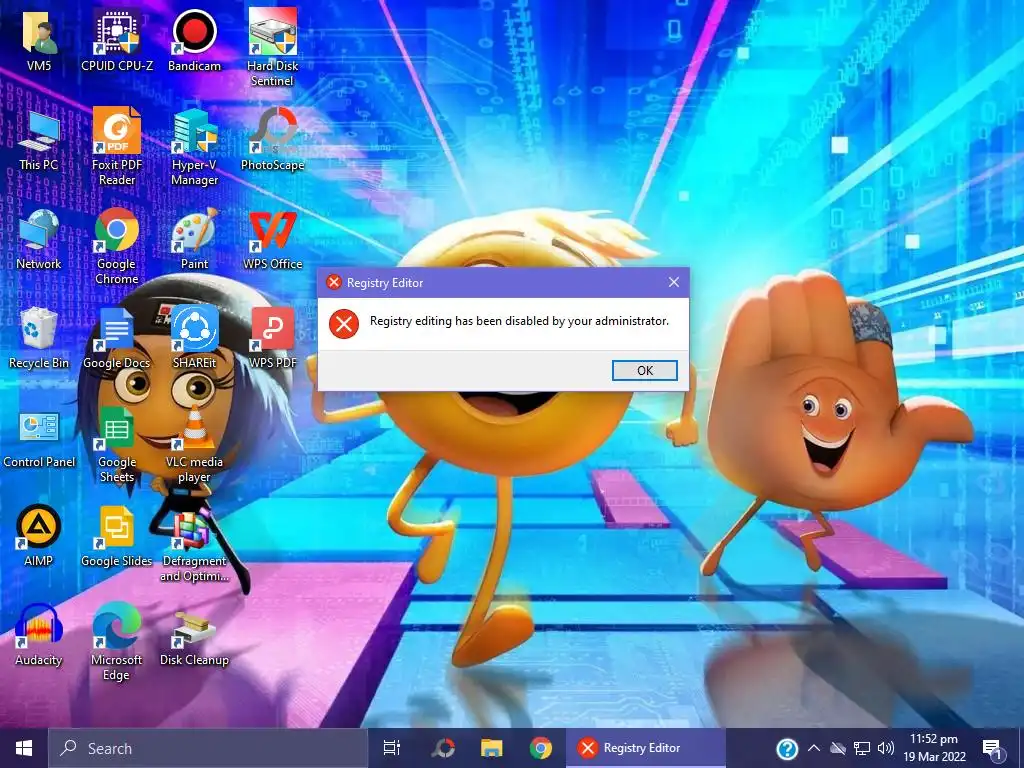The height and width of the screenshot is (768, 1024).
Task: Click the taskbar Search box
Action: click(x=208, y=748)
